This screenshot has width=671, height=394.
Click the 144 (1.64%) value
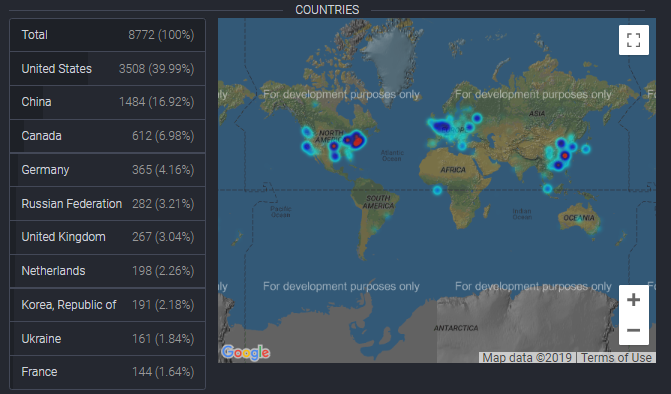[163, 372]
